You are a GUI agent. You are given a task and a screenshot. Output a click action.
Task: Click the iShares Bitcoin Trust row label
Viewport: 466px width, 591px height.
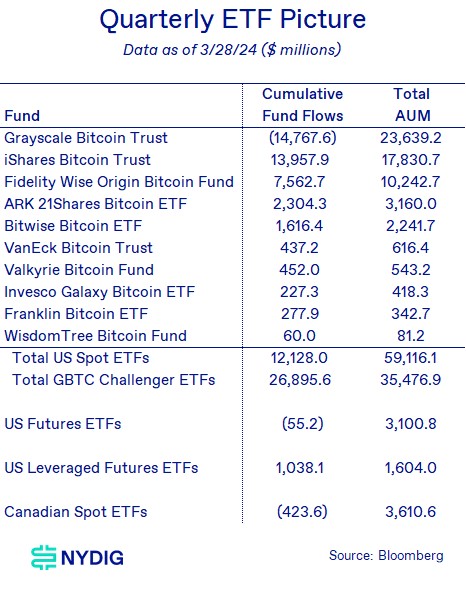tap(77, 160)
